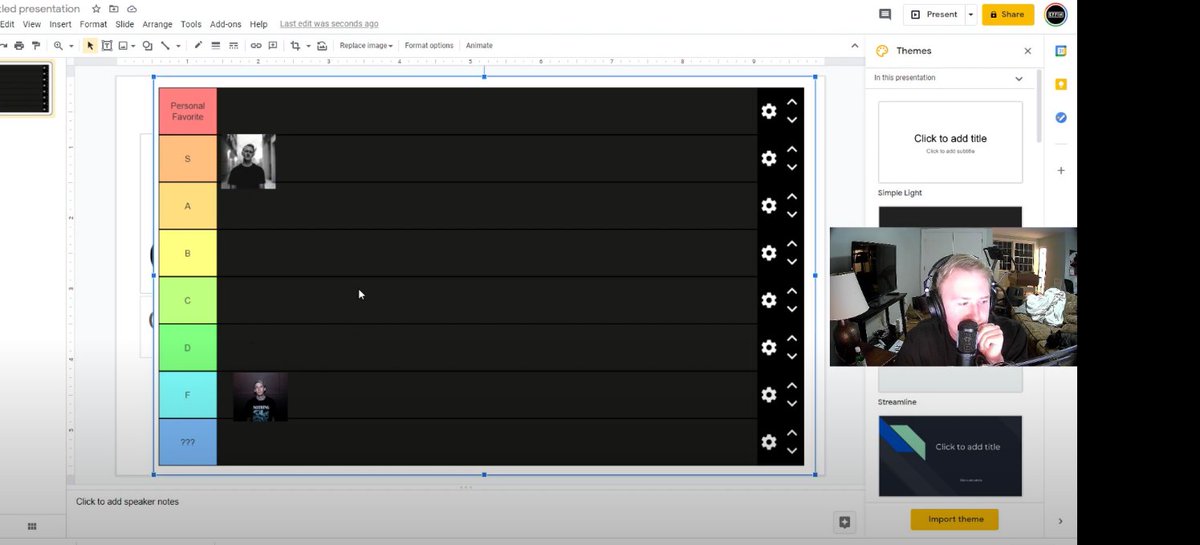Click the Border dash icon
The image size is (1200, 545).
point(233,45)
